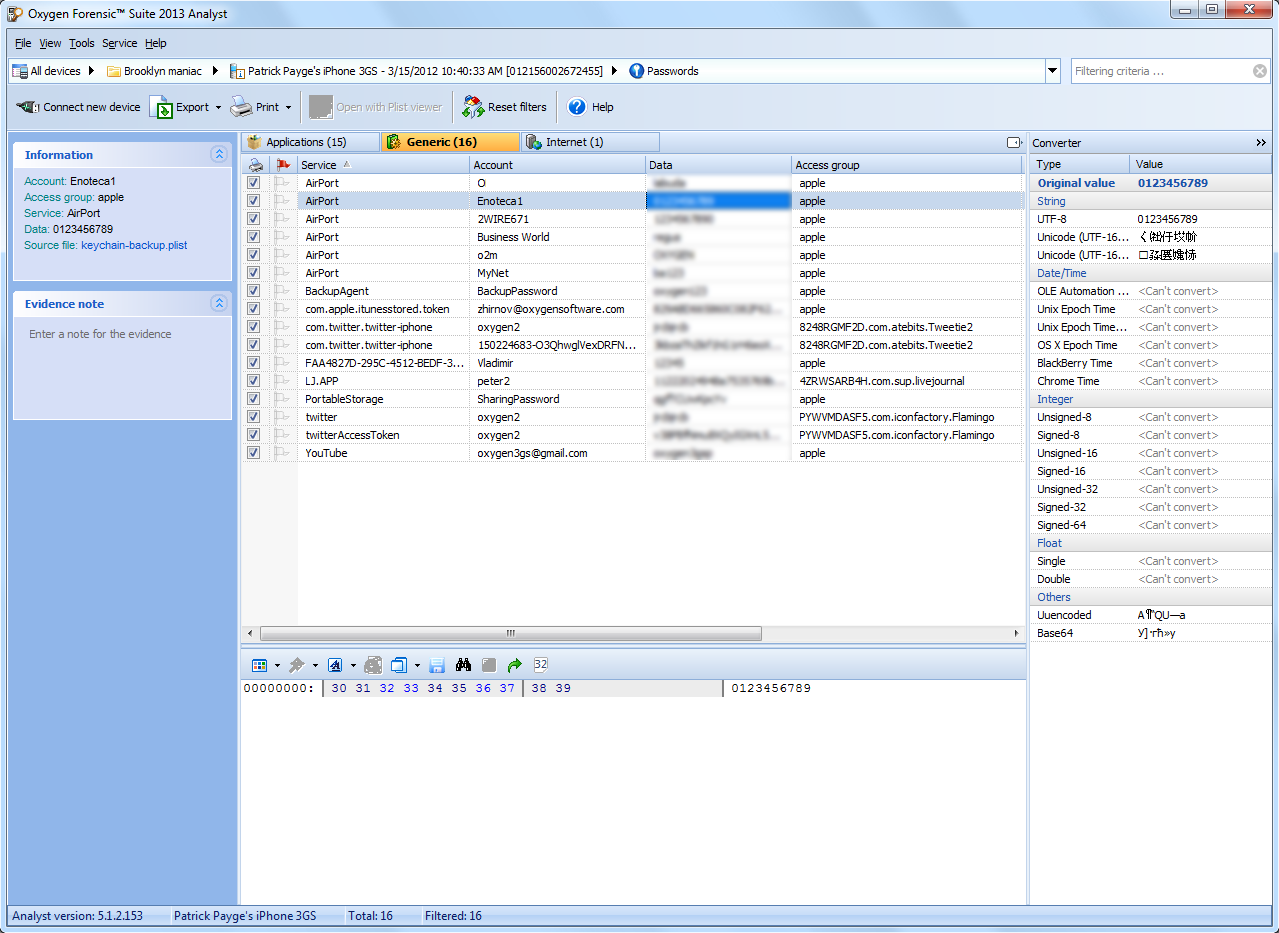Click the horizontal scrollbar under the table
This screenshot has height=933, width=1279.
510,633
